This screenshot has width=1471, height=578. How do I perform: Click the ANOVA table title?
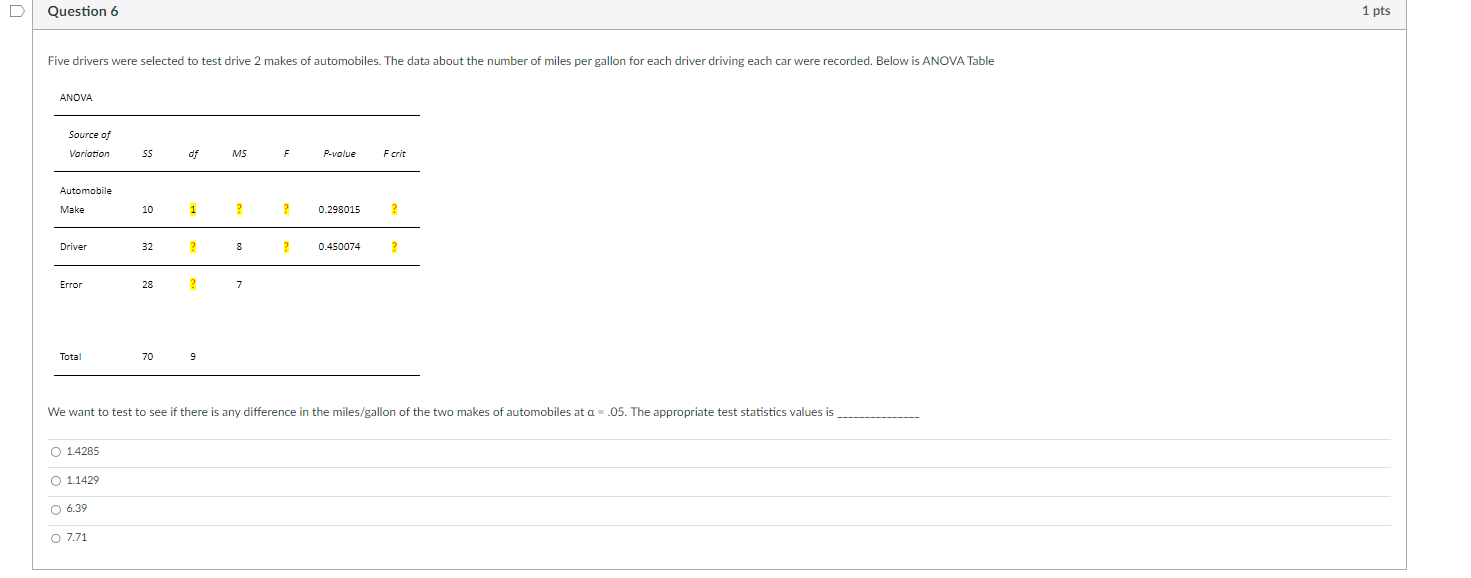75,97
